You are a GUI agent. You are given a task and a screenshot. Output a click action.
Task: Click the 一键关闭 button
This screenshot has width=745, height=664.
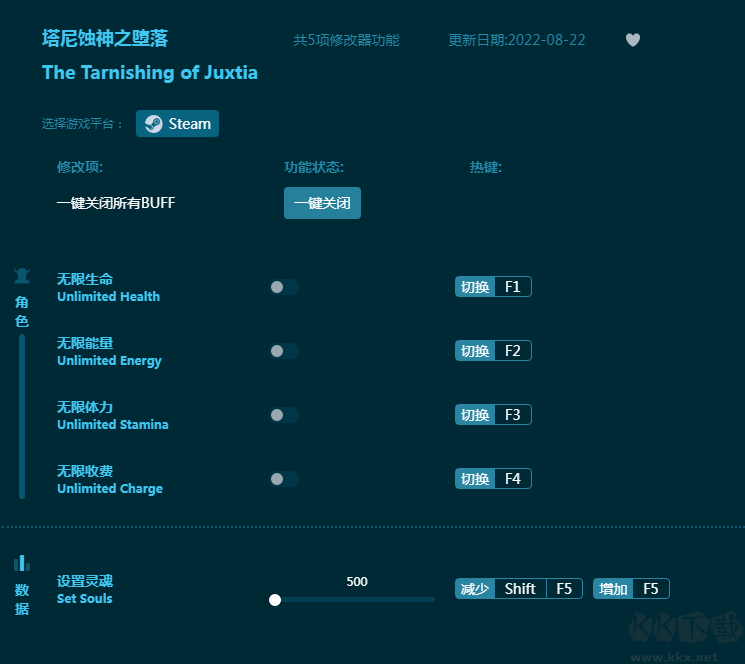point(322,203)
